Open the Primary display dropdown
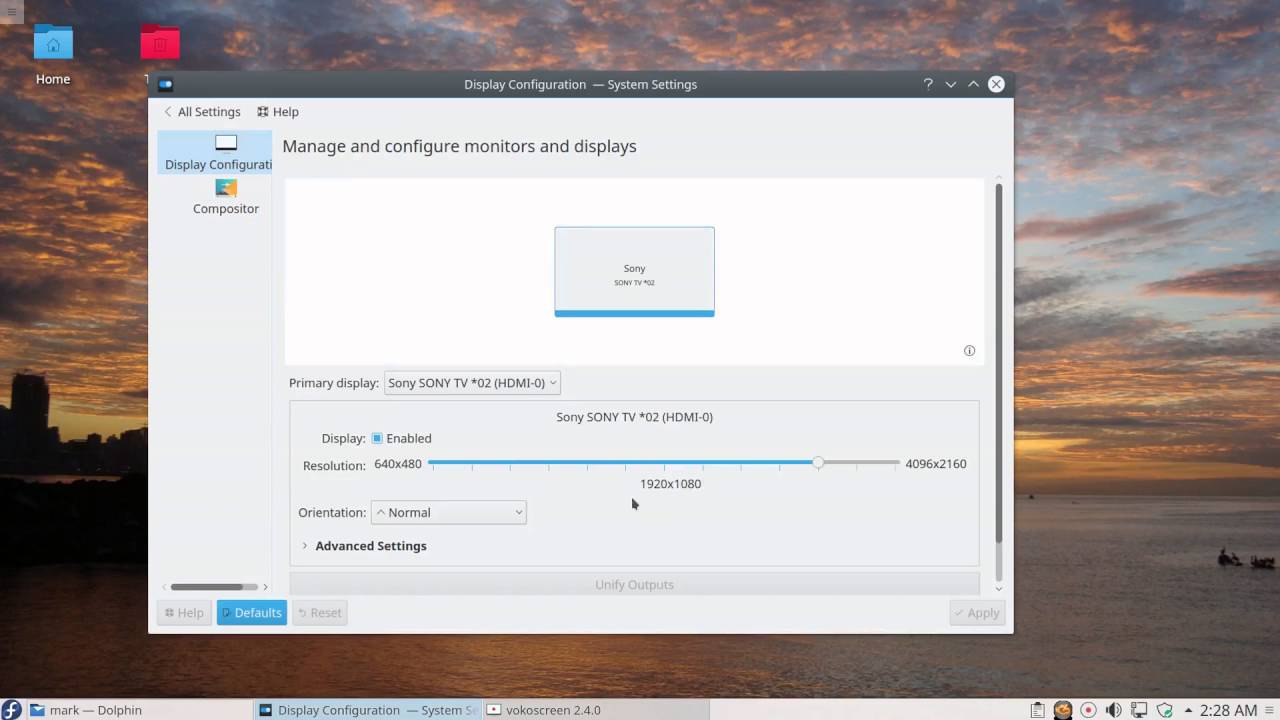The image size is (1280, 720). [472, 383]
